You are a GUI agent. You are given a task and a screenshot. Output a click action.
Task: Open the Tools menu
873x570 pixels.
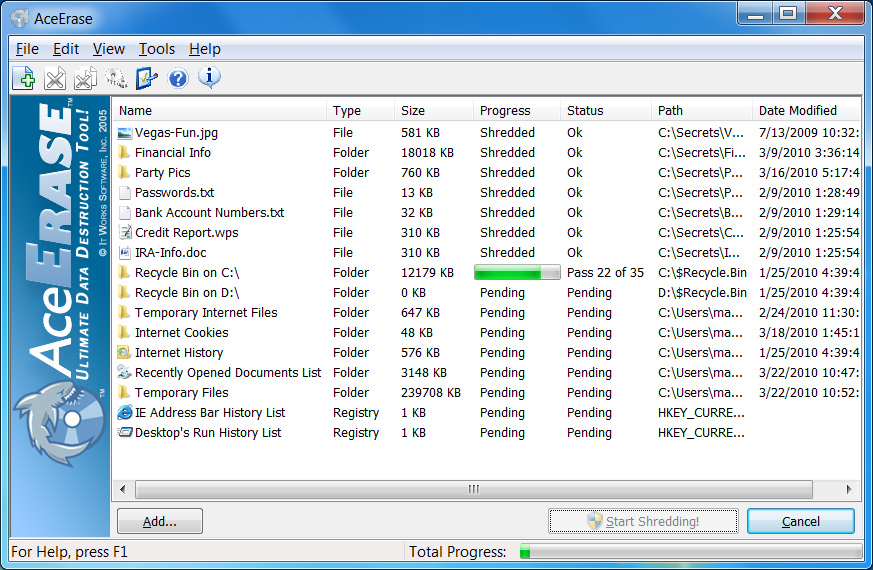pos(156,49)
